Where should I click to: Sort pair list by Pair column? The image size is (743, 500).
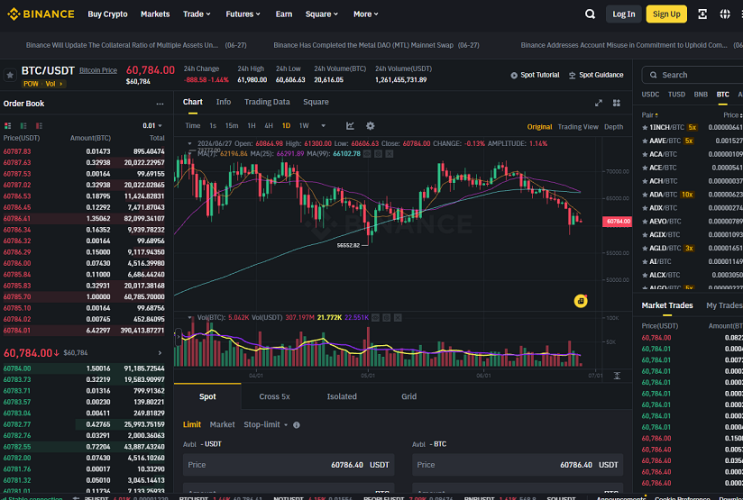(650, 115)
